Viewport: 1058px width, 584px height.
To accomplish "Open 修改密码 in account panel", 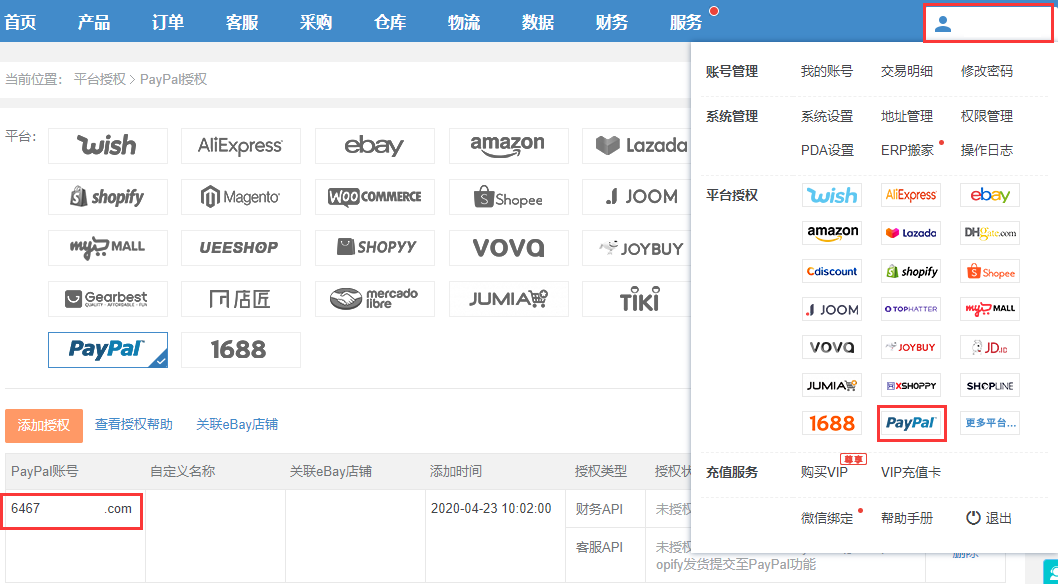I will [986, 71].
